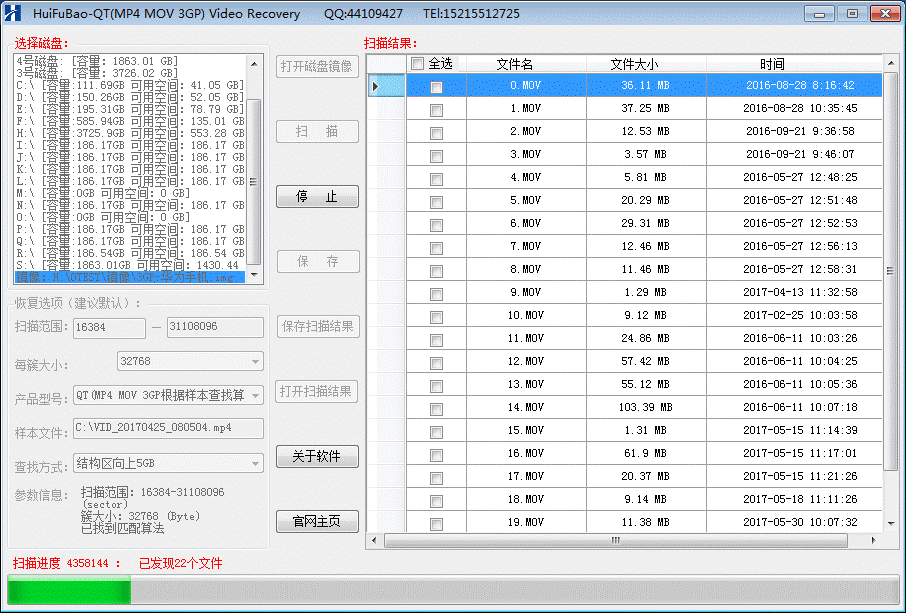Enable the 全选 select-all checkbox
This screenshot has height=613, width=906.
click(x=417, y=62)
